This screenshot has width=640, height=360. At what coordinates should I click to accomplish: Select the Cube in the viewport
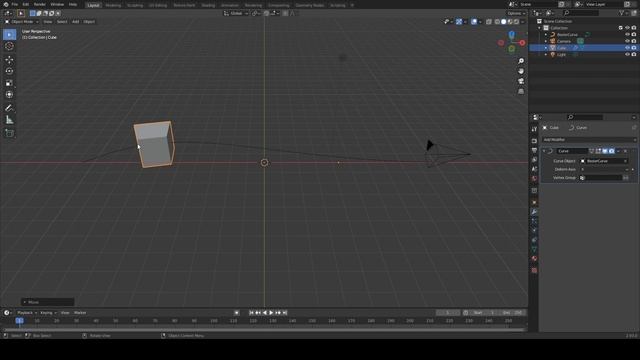(x=154, y=144)
